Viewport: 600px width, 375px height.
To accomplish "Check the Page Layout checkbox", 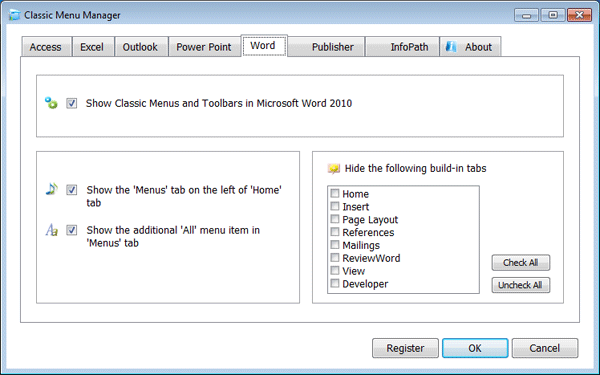I will coord(335,219).
